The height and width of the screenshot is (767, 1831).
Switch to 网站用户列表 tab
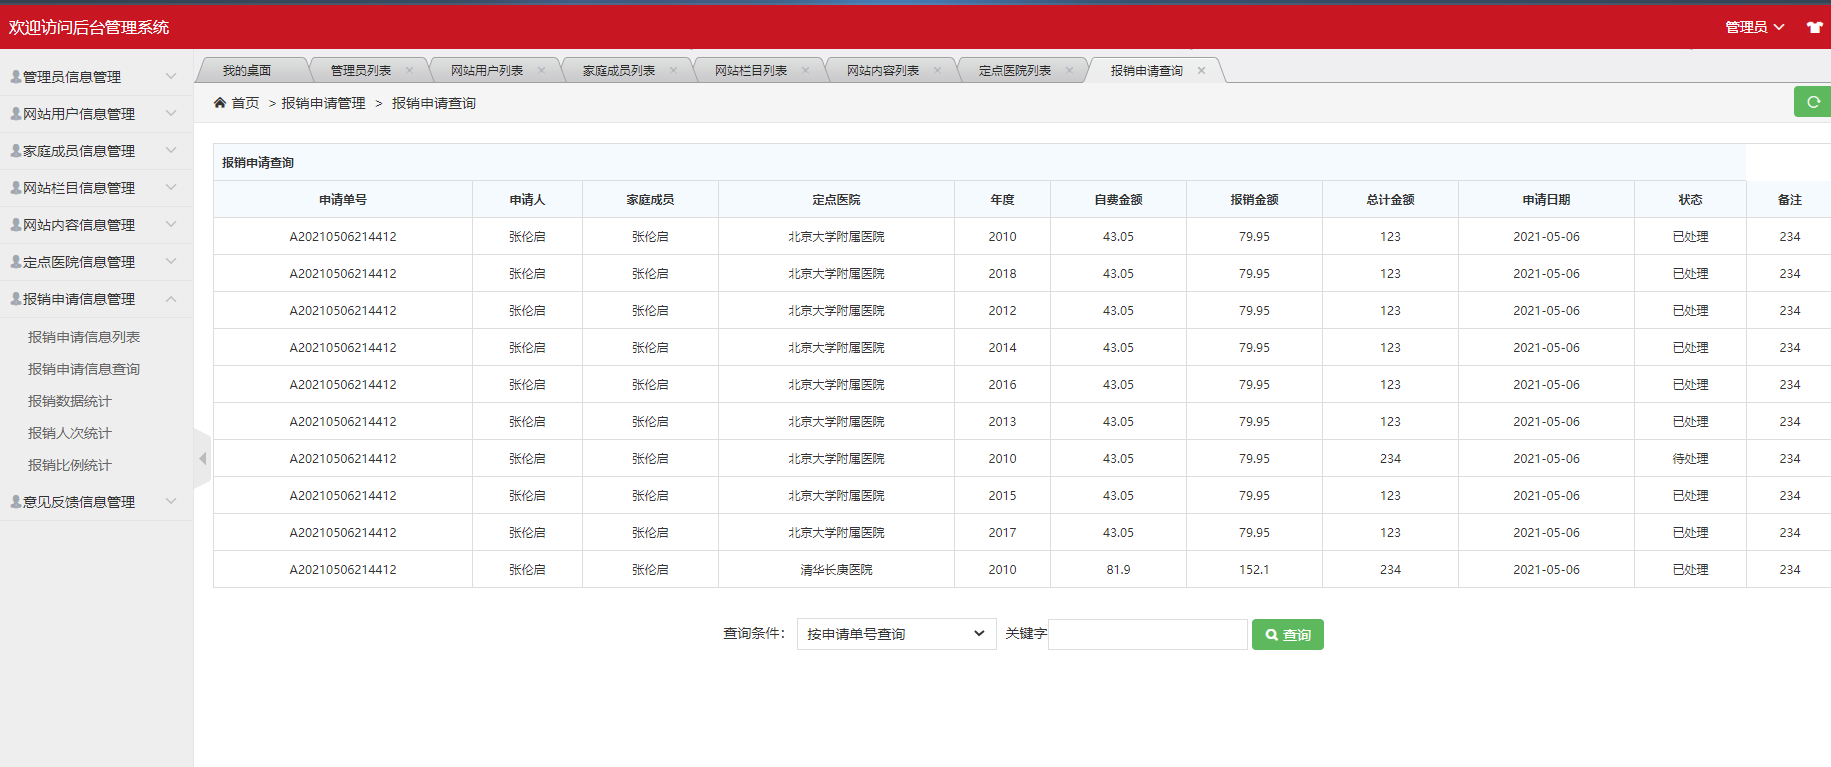click(487, 70)
